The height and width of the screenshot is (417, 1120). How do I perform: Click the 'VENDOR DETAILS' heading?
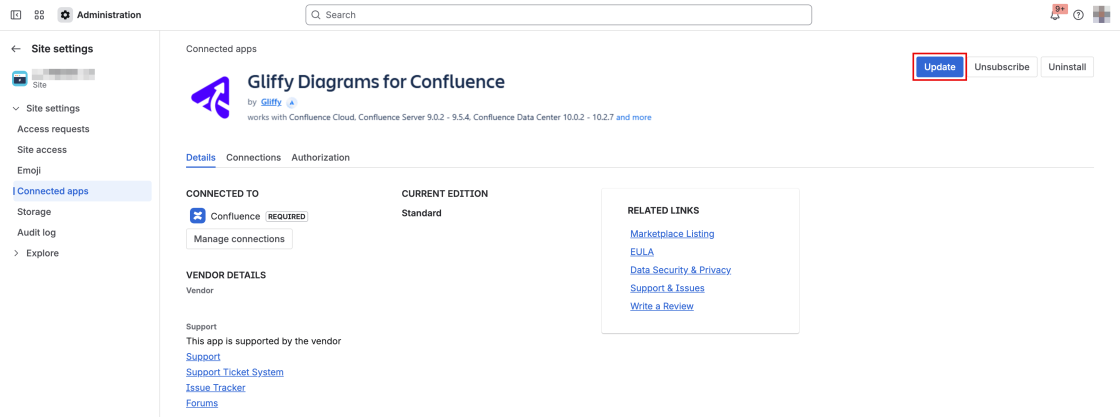pos(226,275)
